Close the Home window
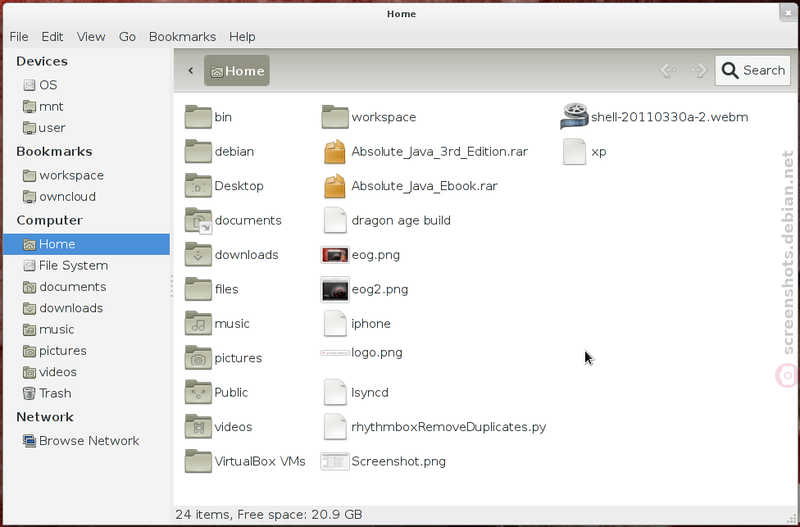Viewport: 800px width, 527px height. pos(788,13)
